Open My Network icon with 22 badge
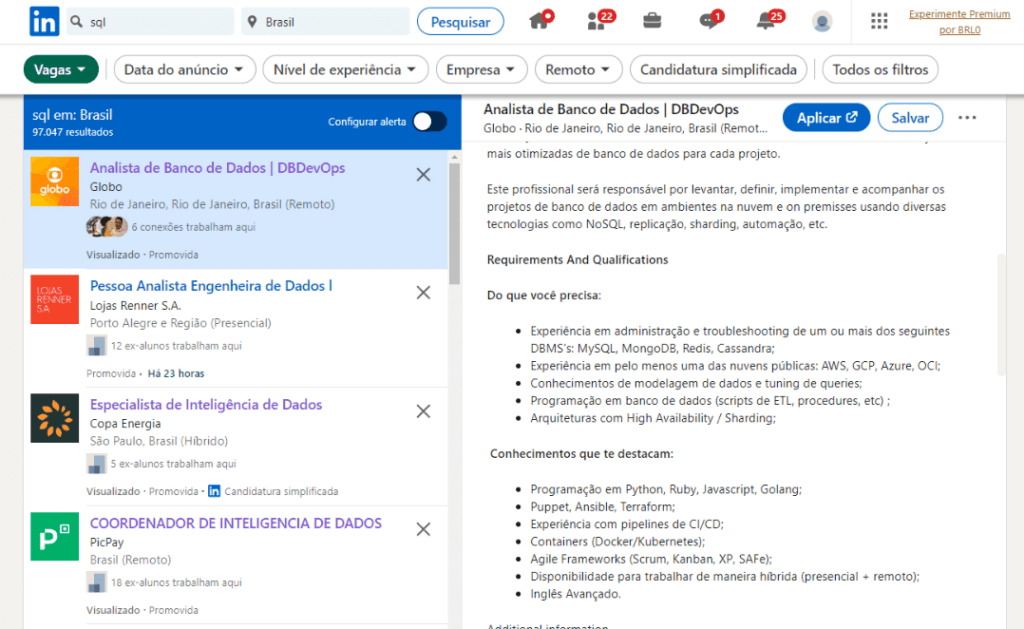Screen dimensions: 1024x629 pyautogui.click(x=598, y=20)
